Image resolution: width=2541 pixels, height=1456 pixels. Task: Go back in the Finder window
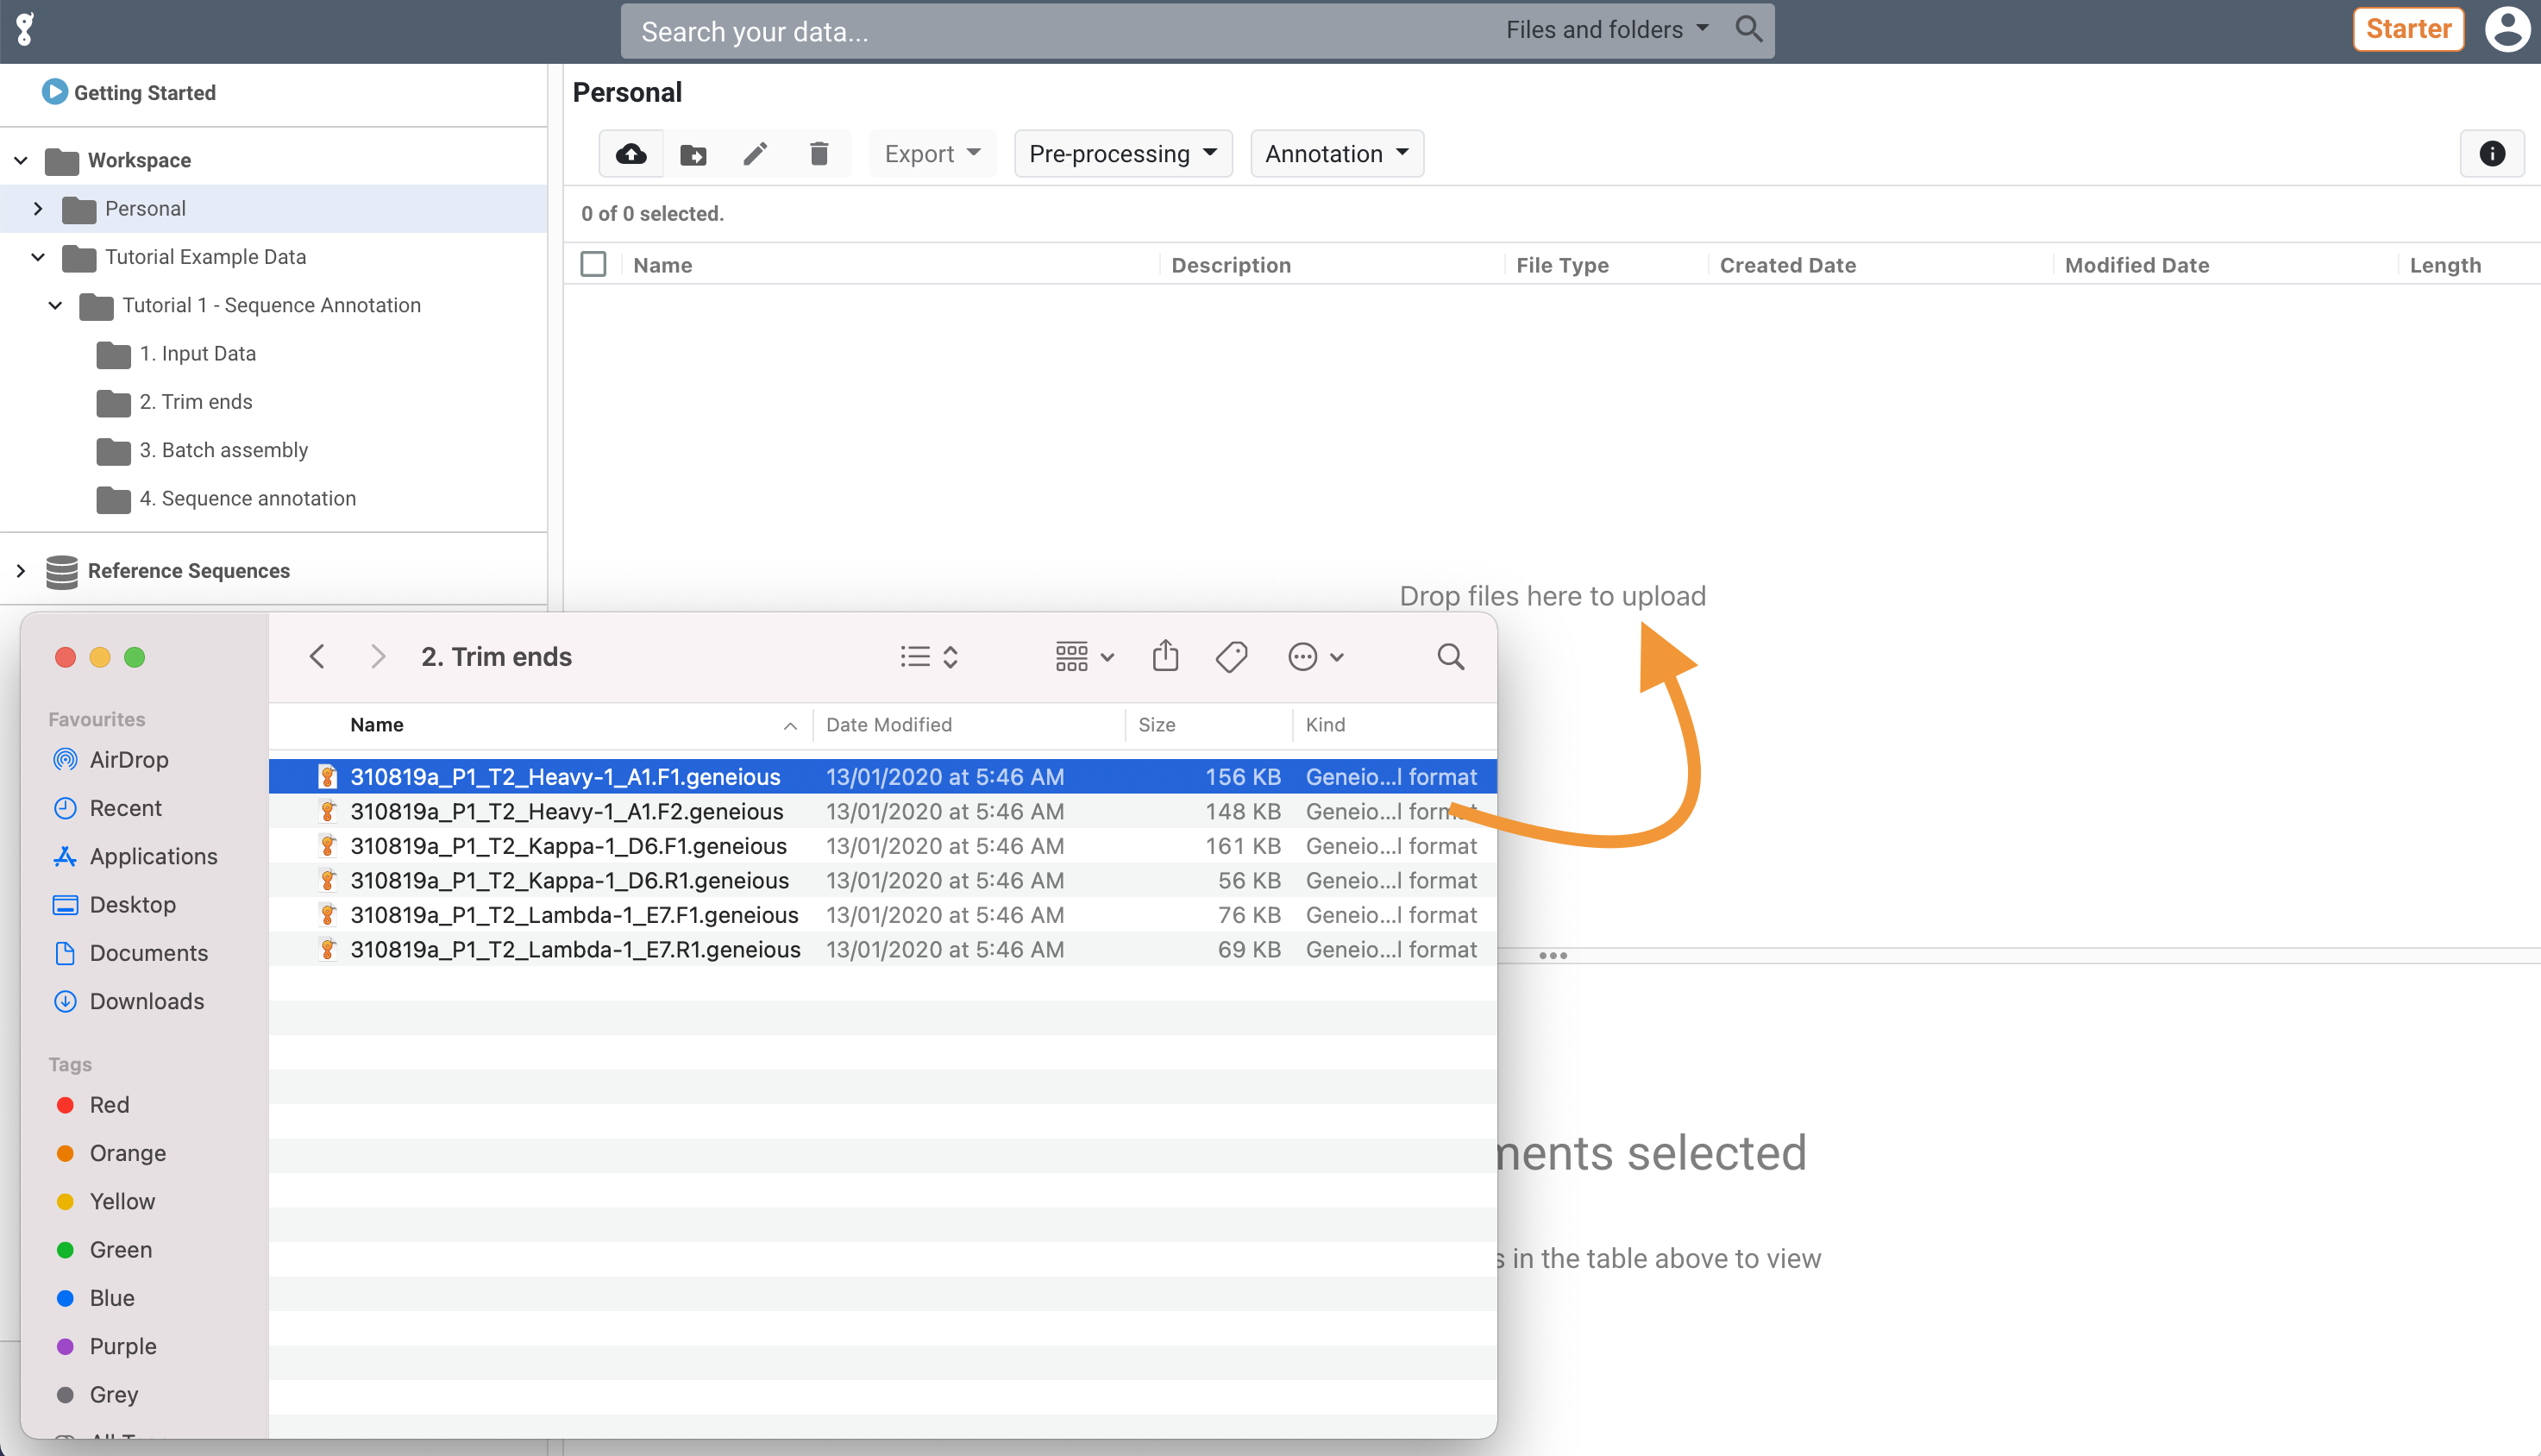click(317, 657)
